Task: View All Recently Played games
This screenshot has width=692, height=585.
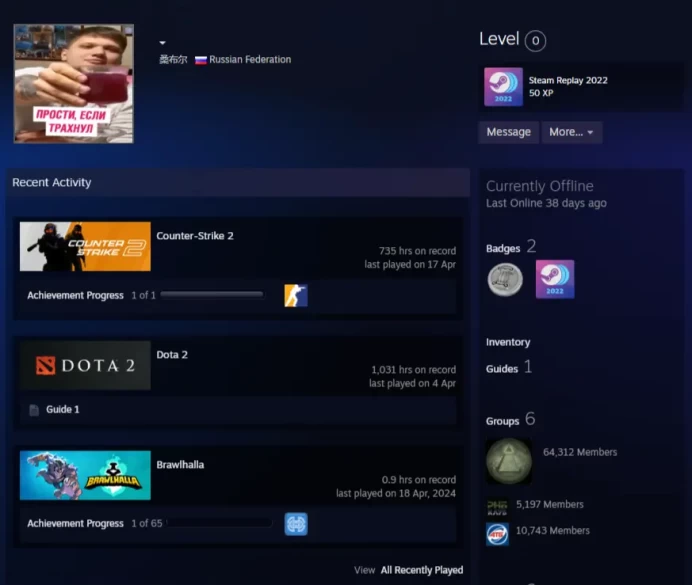Action: [x=421, y=570]
